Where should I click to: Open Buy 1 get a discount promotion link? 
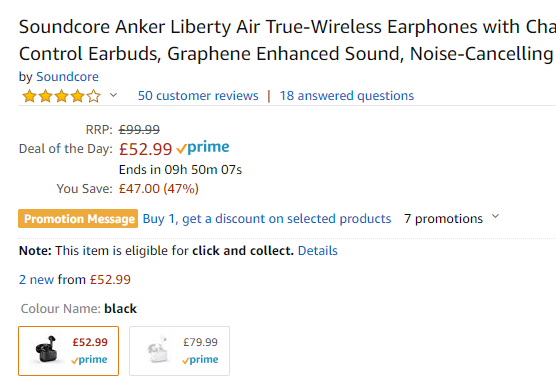(x=267, y=219)
